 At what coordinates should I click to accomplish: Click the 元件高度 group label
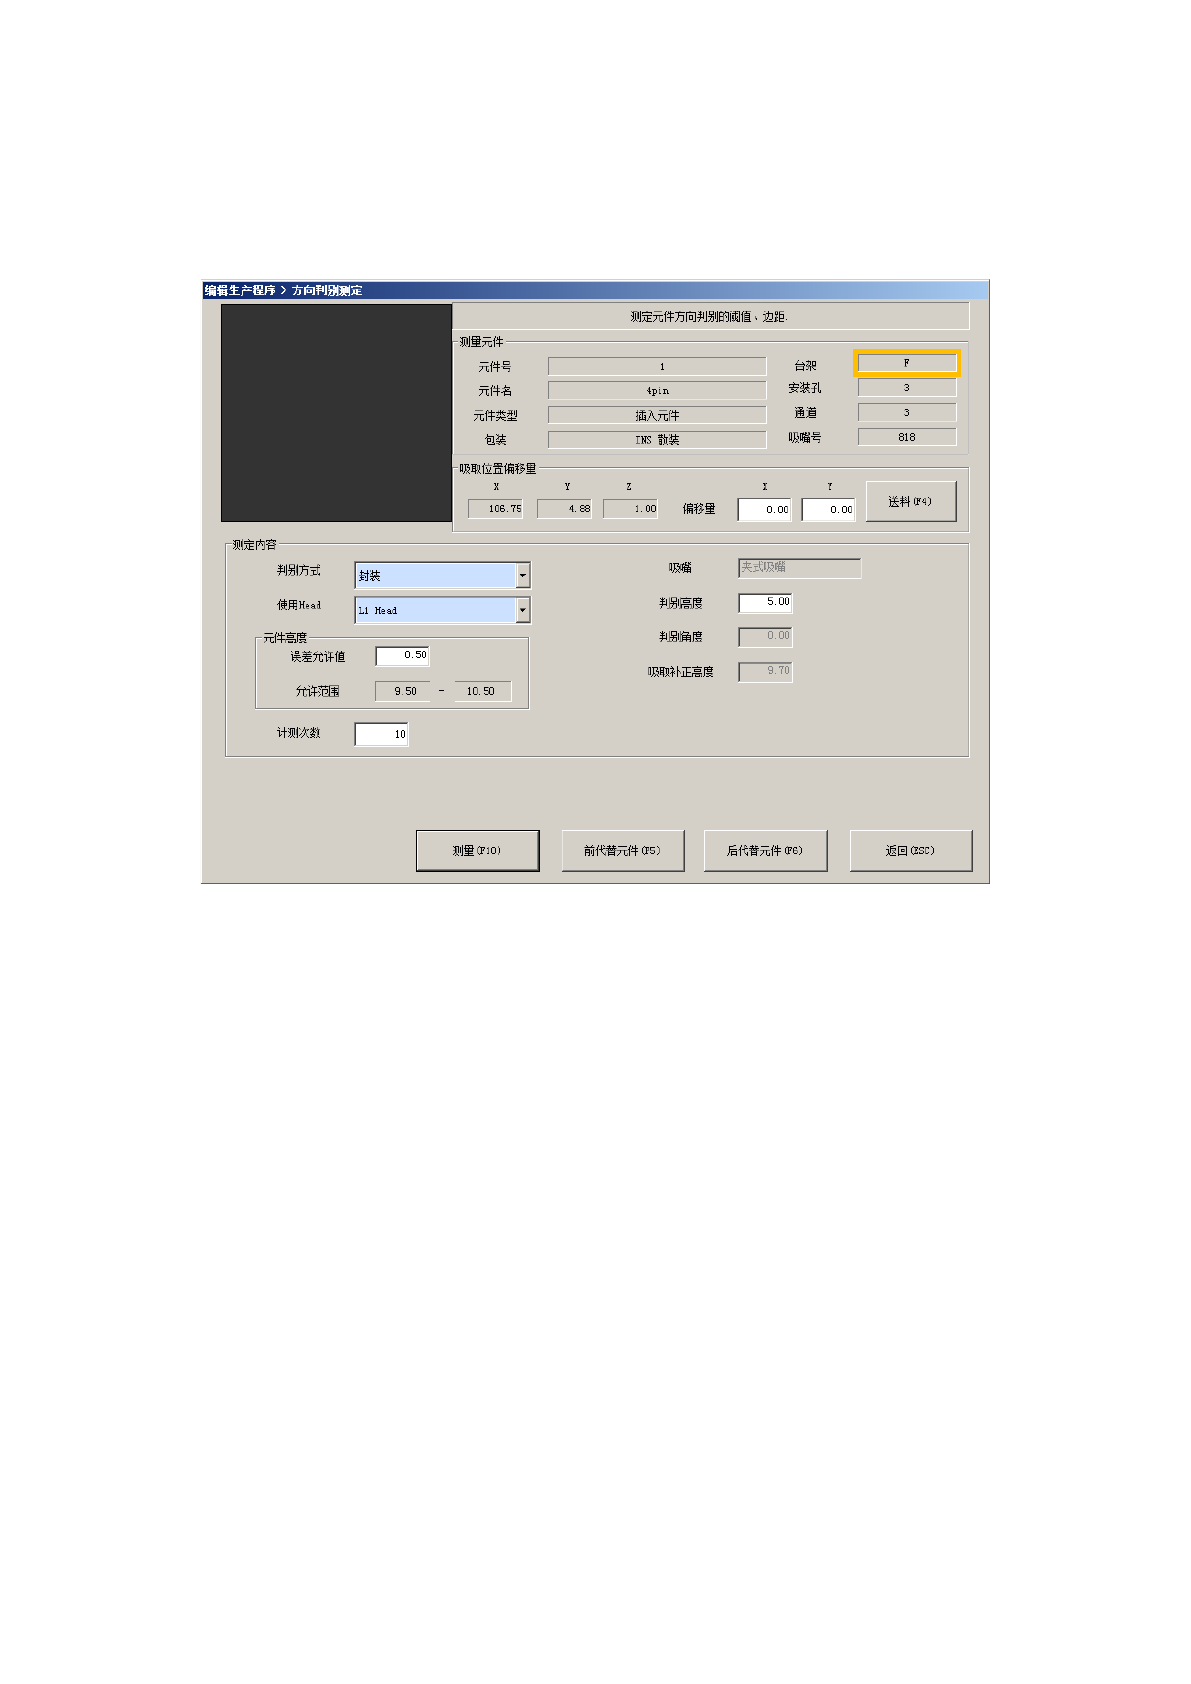[285, 638]
